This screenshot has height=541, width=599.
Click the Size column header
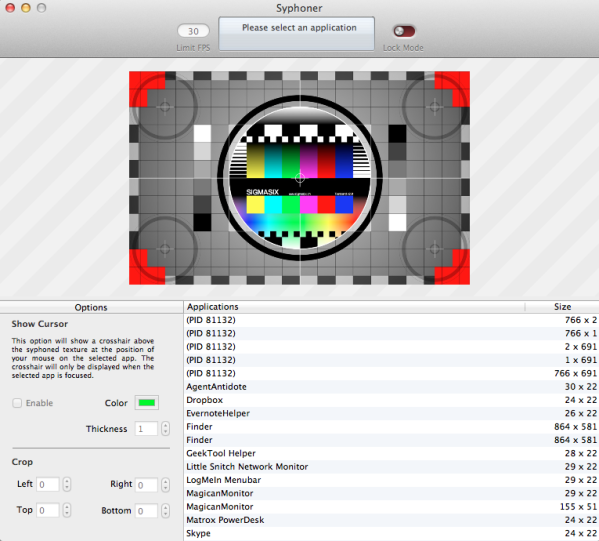(562, 307)
